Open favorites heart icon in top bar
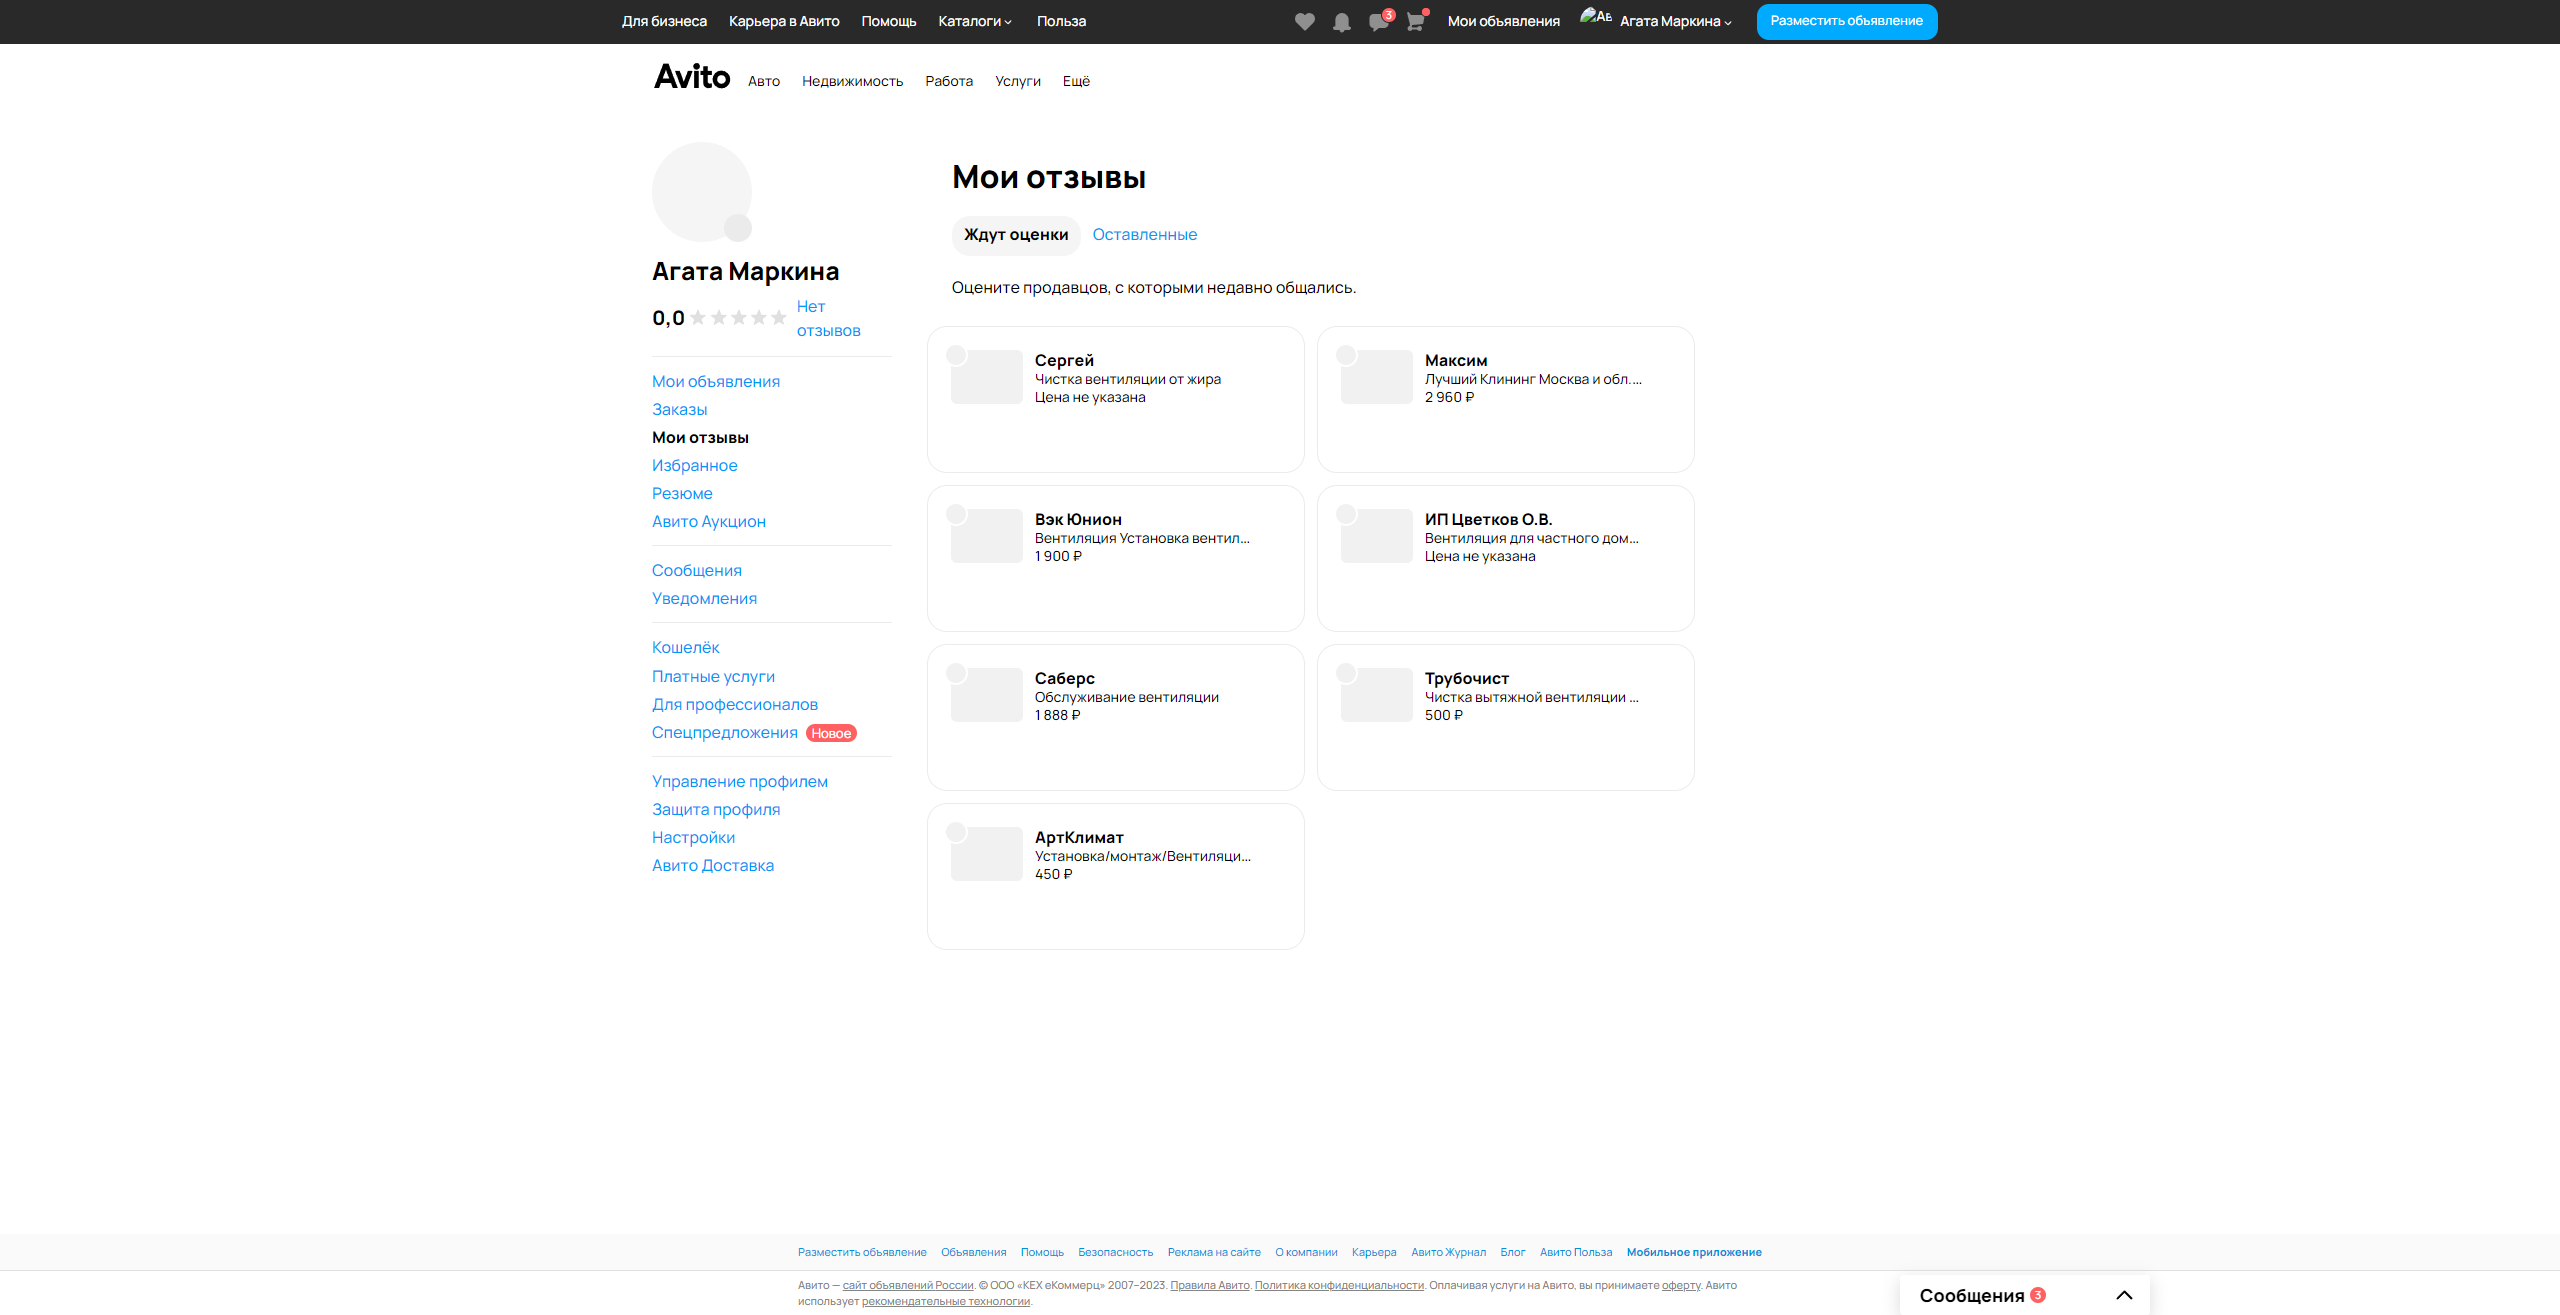Image resolution: width=2560 pixels, height=1315 pixels. pos(1304,22)
